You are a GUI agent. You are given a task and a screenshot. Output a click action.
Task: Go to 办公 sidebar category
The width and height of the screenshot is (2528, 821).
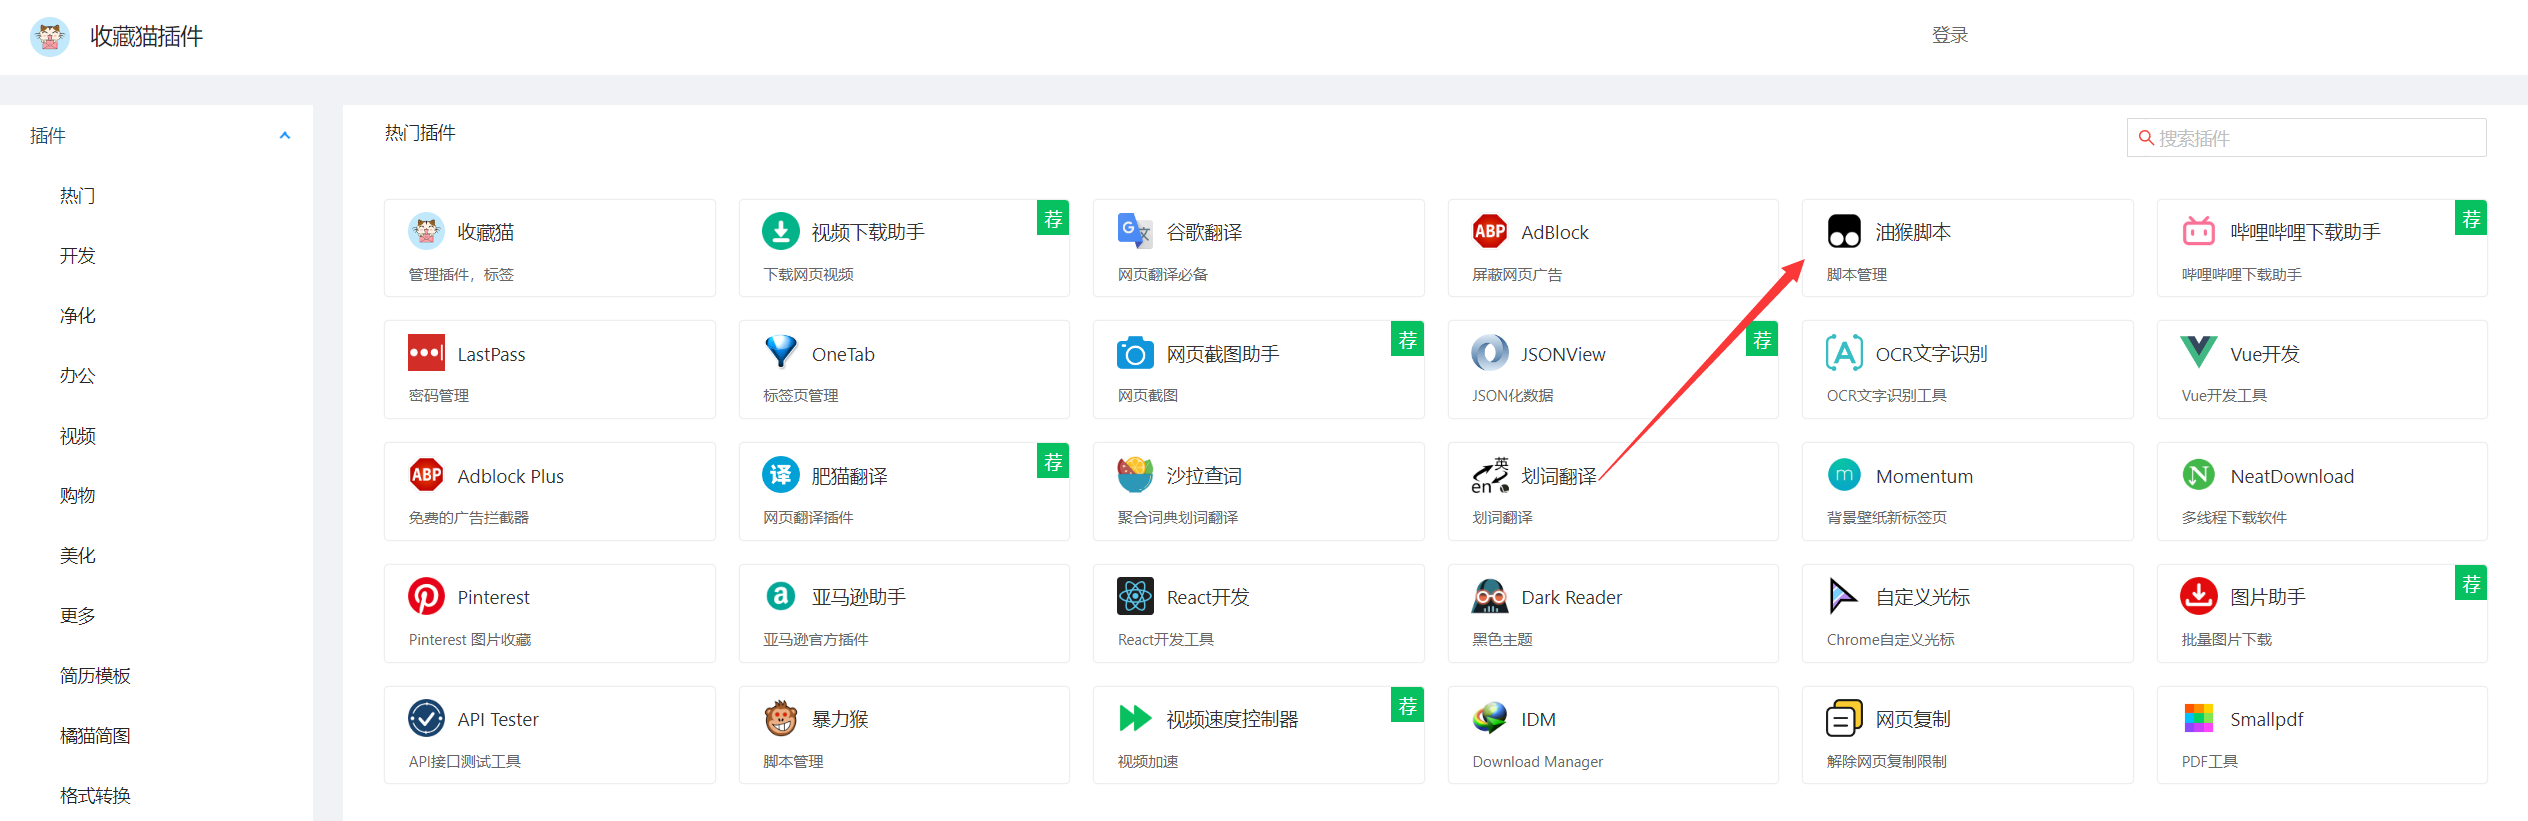[78, 376]
